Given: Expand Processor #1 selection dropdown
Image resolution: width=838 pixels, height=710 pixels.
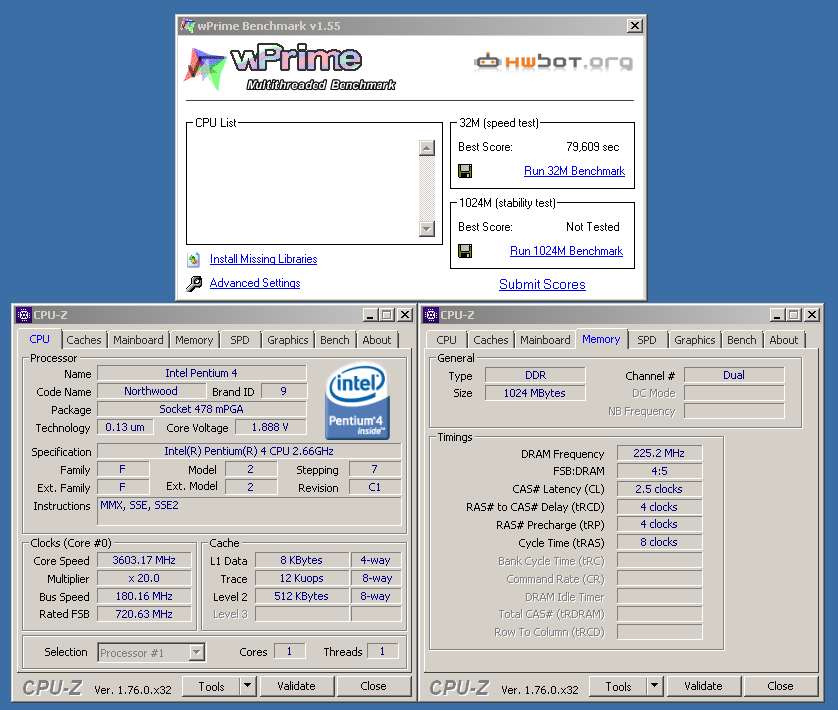Looking at the screenshot, I should pyautogui.click(x=197, y=652).
